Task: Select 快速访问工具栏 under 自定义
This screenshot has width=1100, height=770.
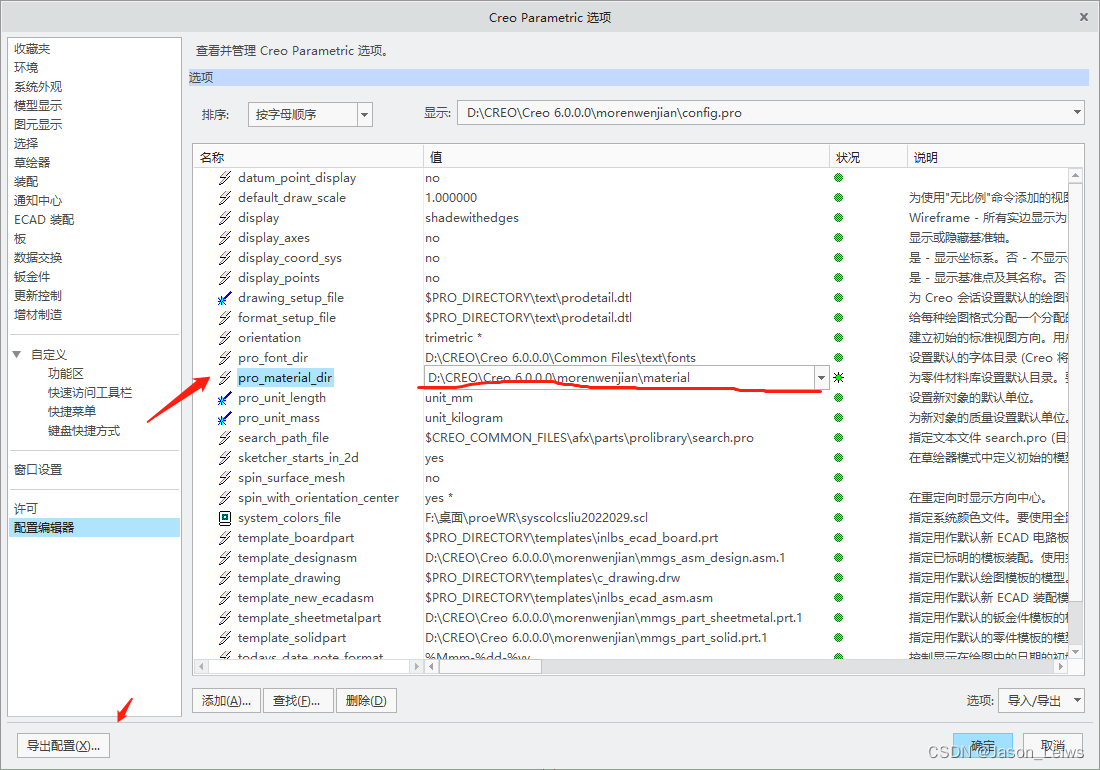Action: tap(90, 392)
